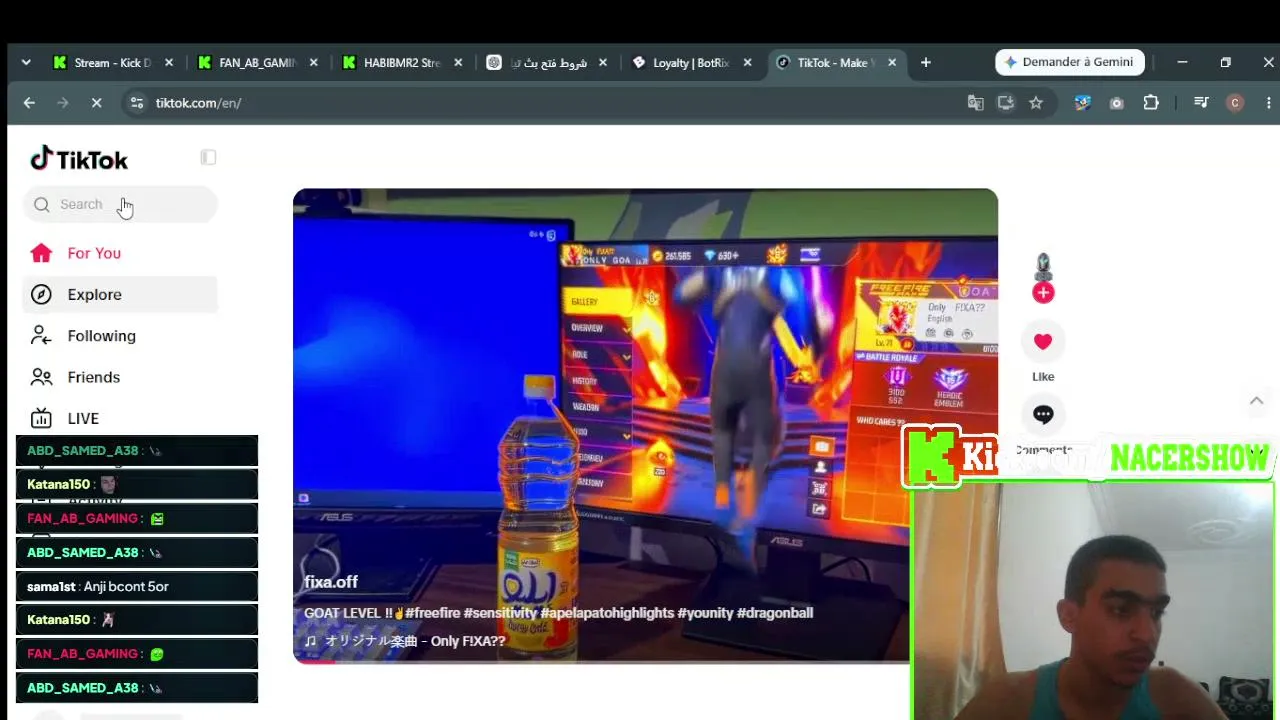Switch to the Arabic-titled شروط فتح بث tab
1280x720 pixels.
(547, 62)
